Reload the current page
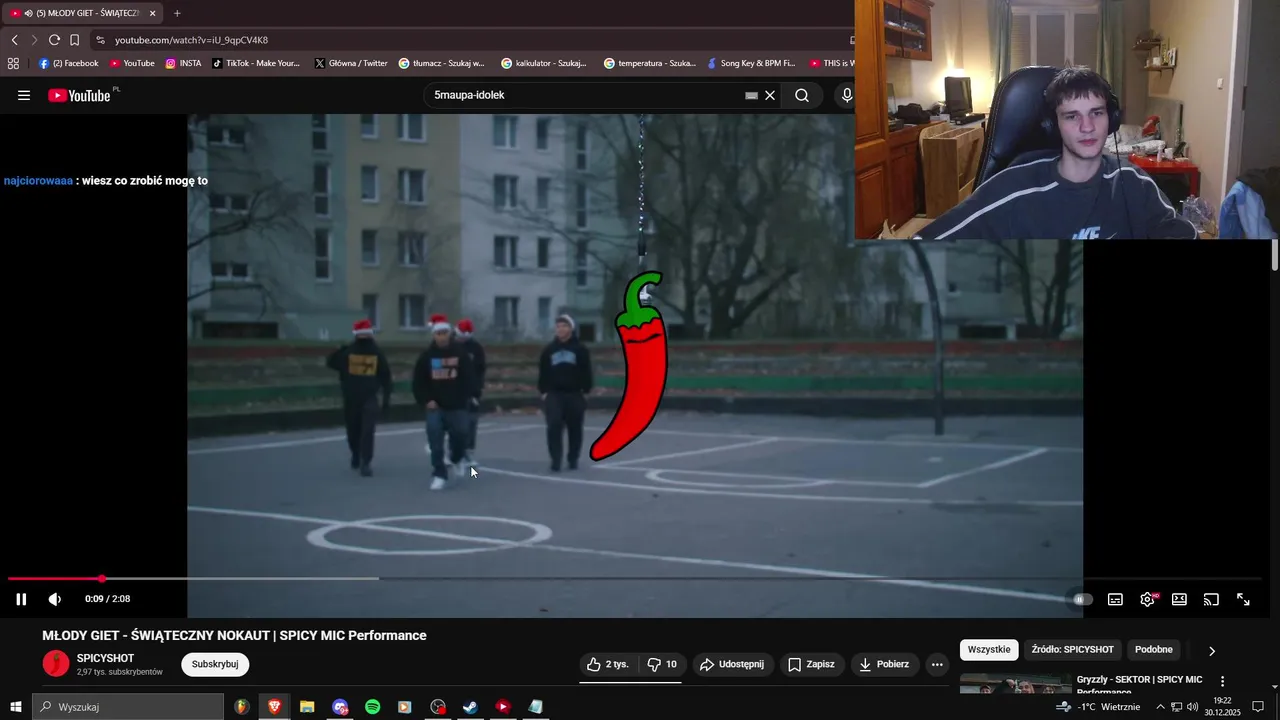 [x=54, y=40]
